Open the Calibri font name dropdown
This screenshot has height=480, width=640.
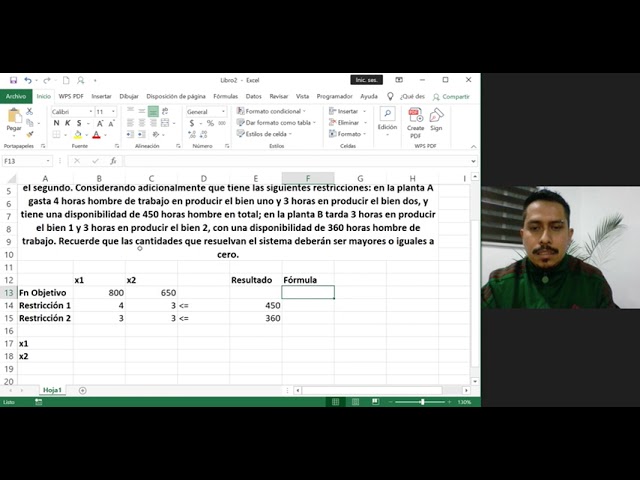[x=91, y=111]
